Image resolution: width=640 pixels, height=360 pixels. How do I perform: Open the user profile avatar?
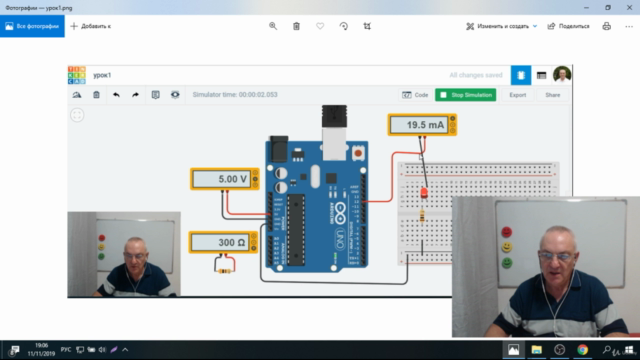click(562, 75)
